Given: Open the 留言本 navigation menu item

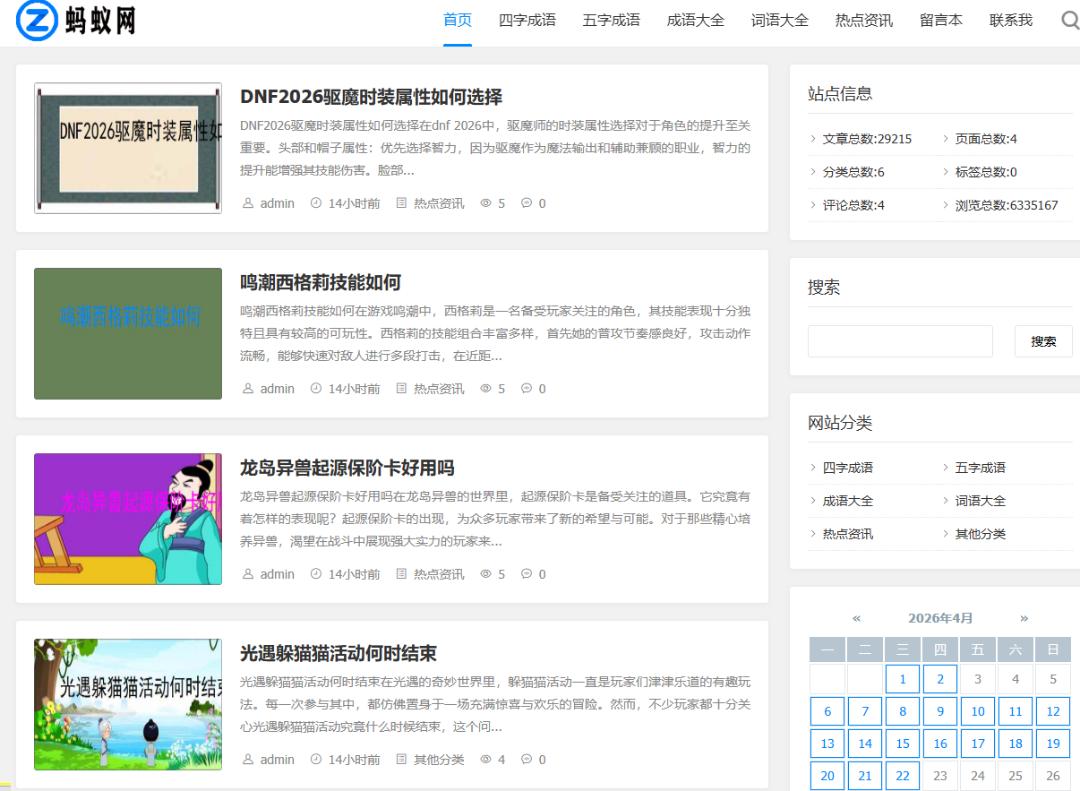Looking at the screenshot, I should pos(941,20).
